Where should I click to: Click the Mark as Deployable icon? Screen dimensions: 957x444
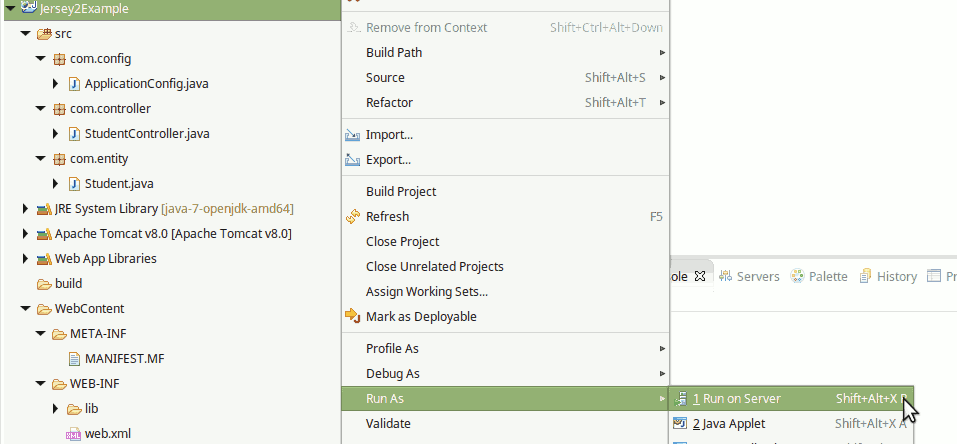352,316
